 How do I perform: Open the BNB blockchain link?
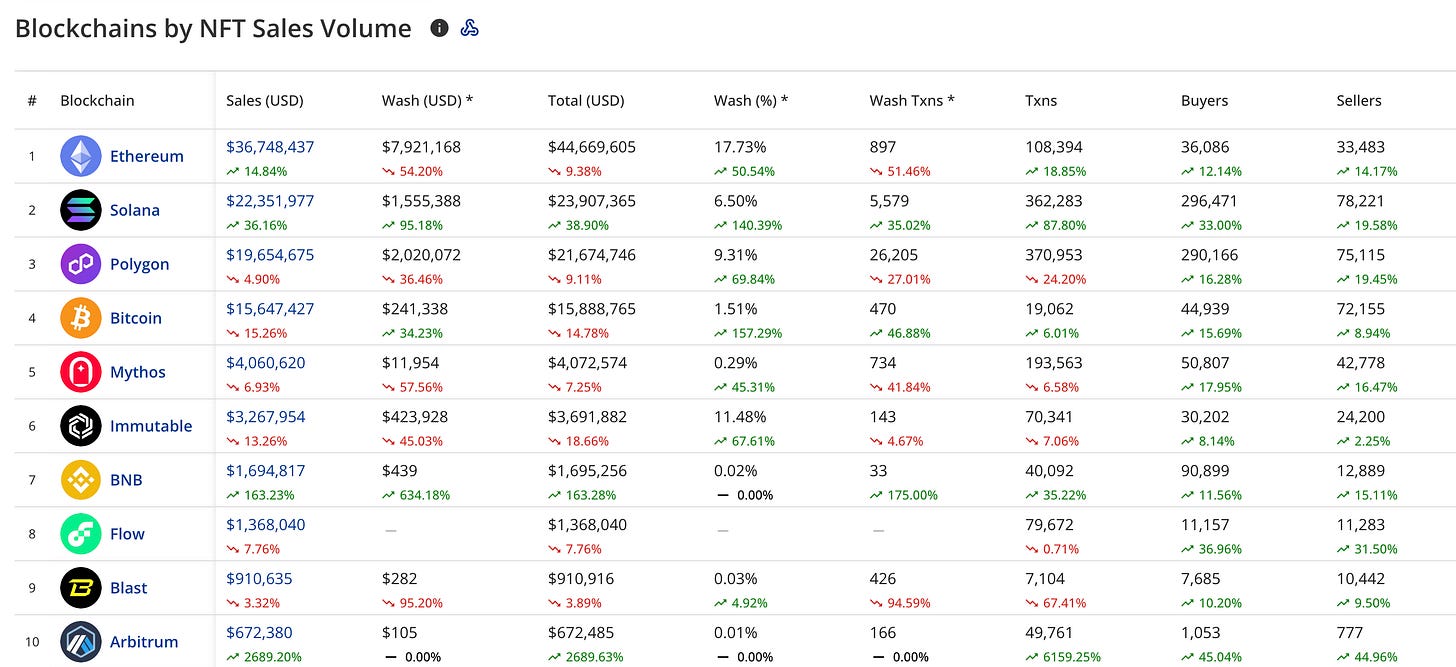tap(126, 480)
